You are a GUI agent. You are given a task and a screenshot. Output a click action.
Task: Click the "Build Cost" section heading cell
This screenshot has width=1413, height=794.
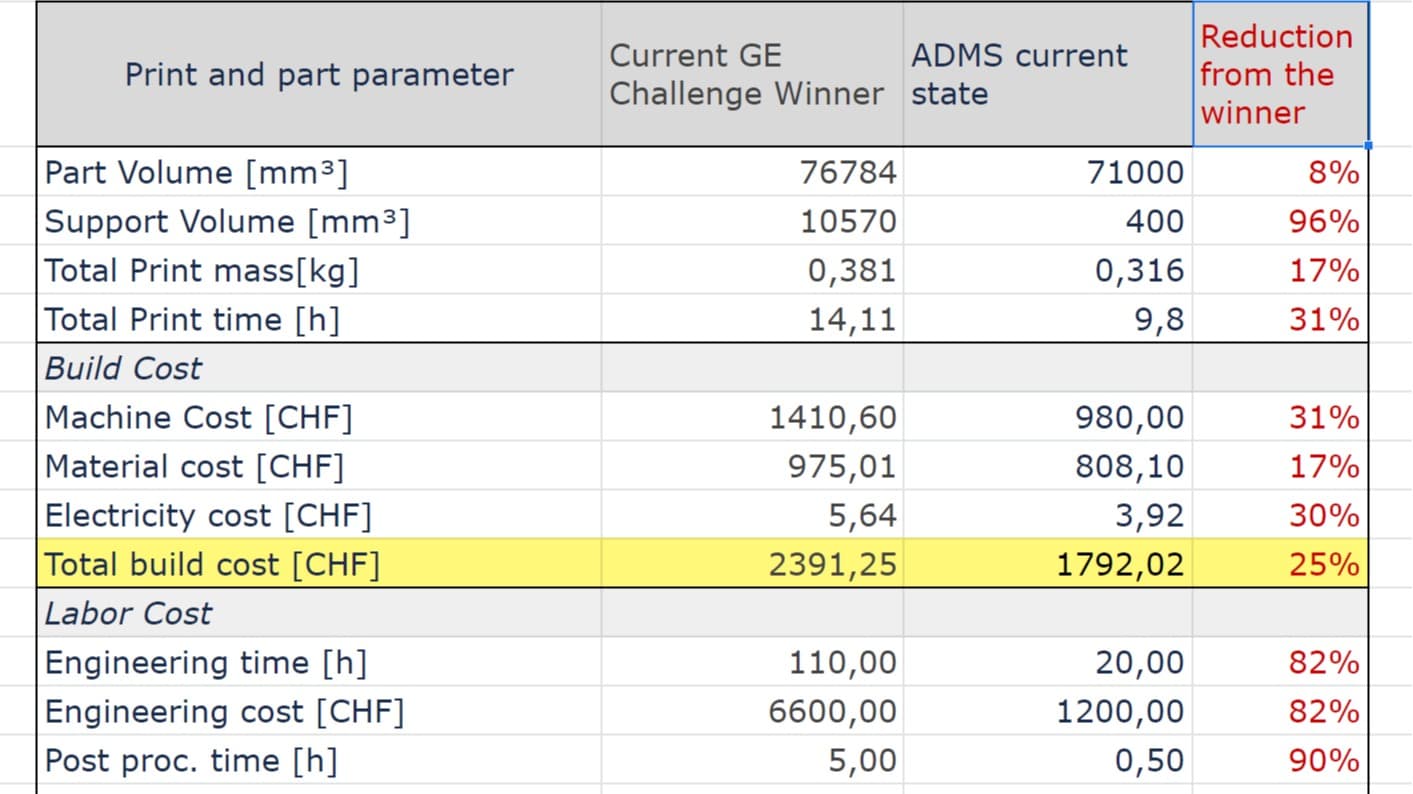(x=124, y=368)
